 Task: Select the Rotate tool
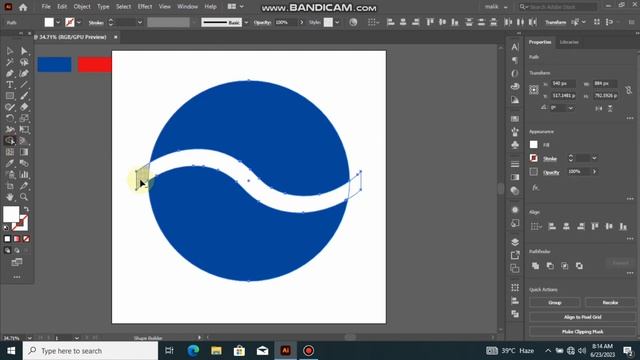10,118
